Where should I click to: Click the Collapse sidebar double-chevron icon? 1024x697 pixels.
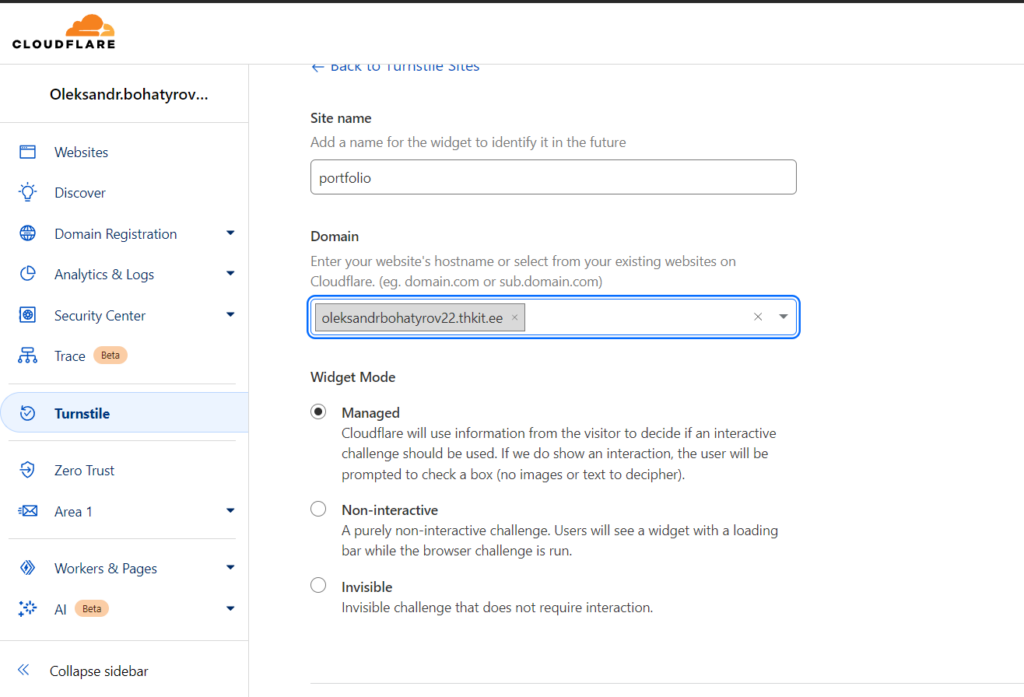click(x=24, y=670)
